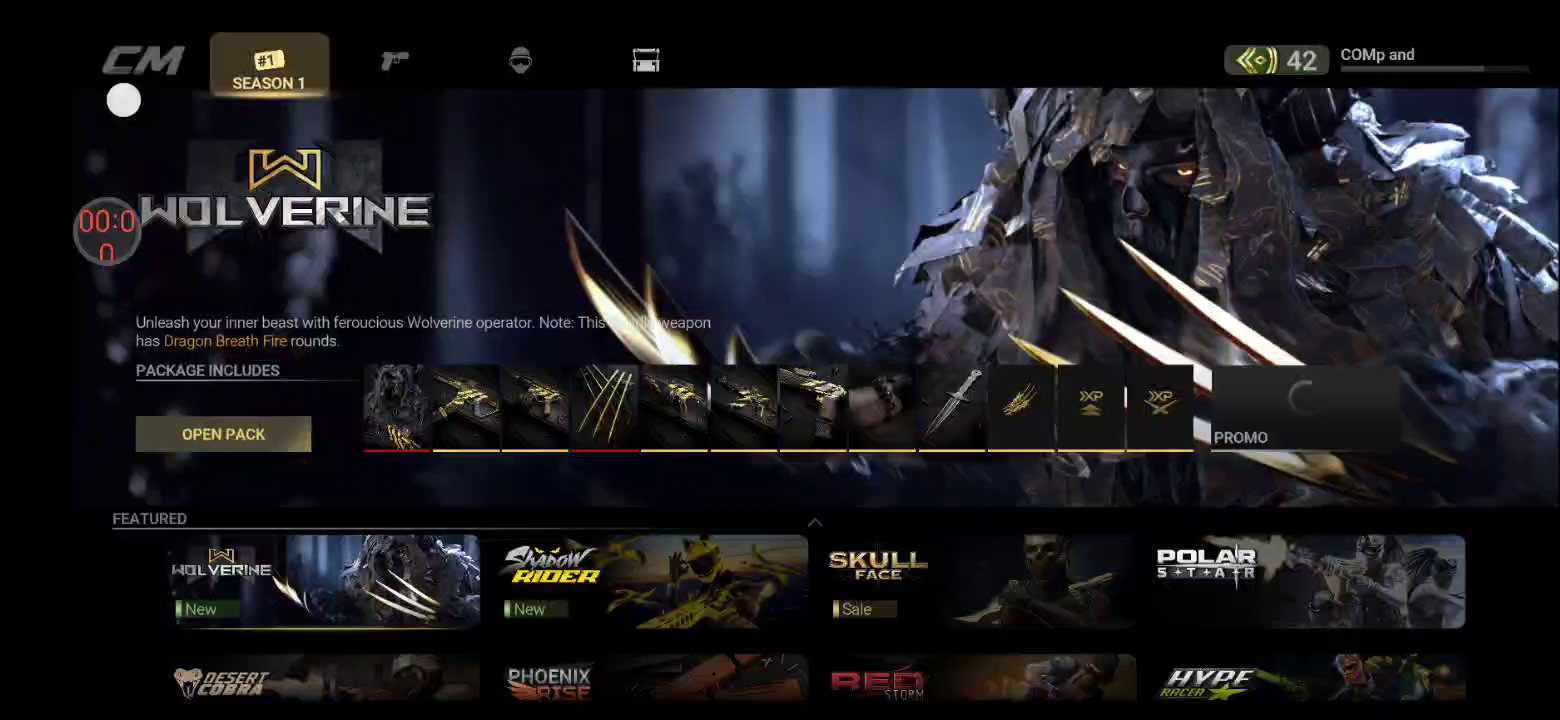
Task: Open the Hype Racer bundle
Action: coord(1310,678)
